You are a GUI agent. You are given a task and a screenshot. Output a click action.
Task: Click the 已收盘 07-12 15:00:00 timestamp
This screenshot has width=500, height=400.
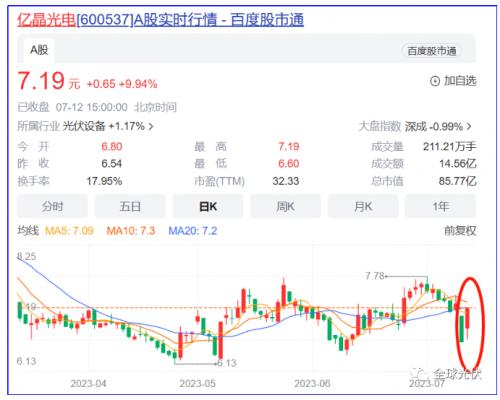pos(97,107)
